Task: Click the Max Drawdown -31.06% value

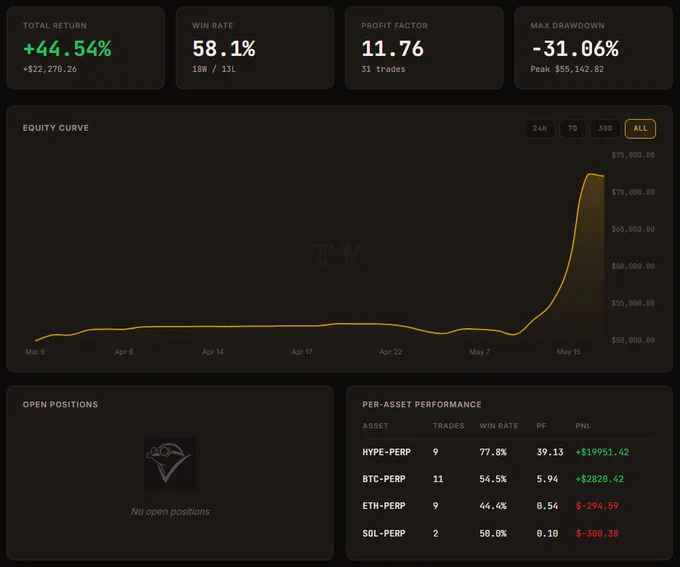Action: 575,48
